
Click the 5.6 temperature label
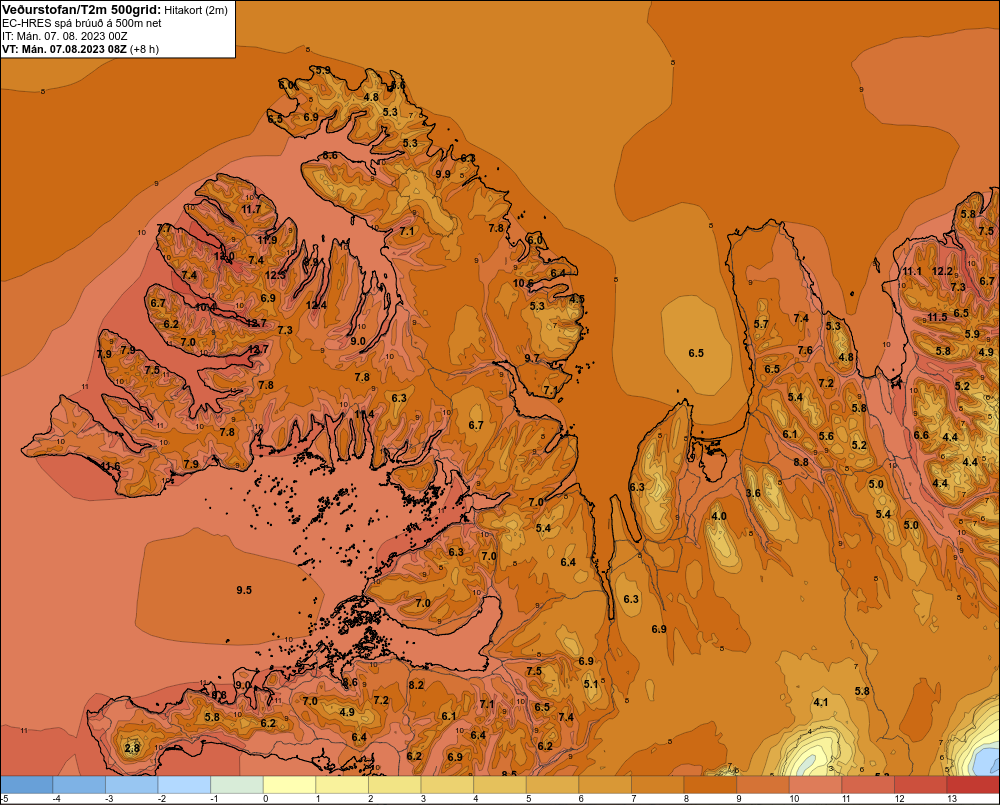(x=826, y=436)
